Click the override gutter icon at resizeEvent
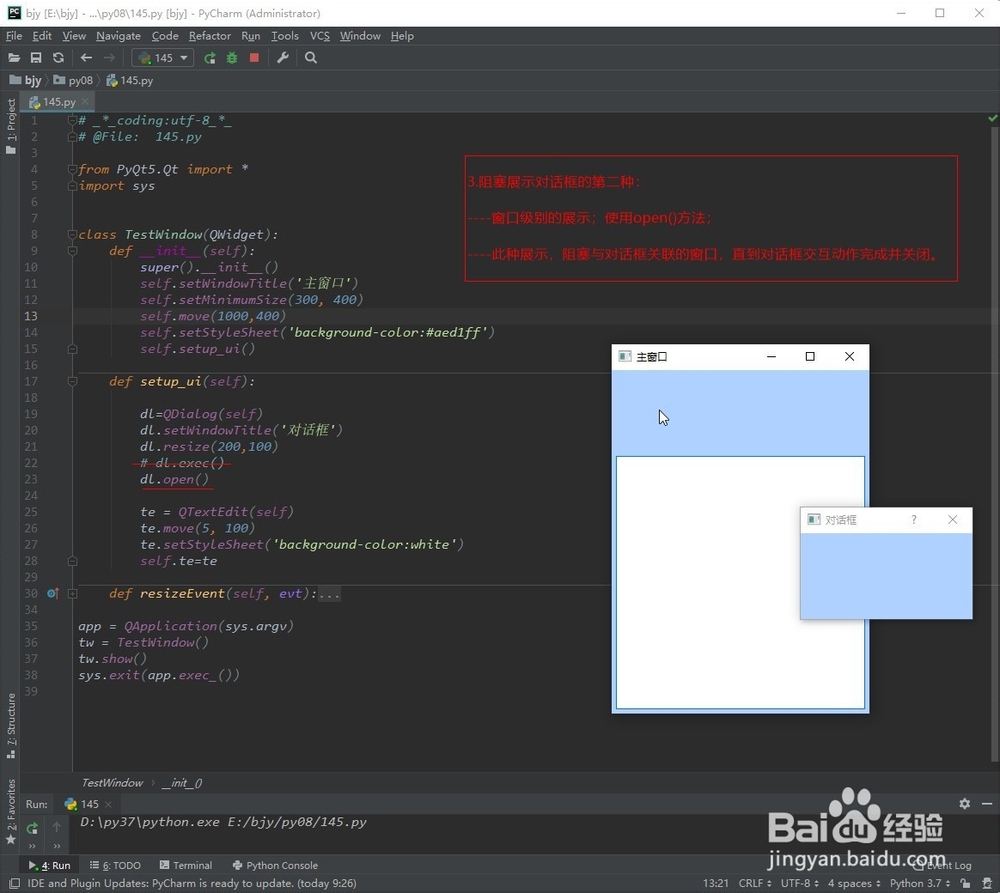 pyautogui.click(x=53, y=594)
